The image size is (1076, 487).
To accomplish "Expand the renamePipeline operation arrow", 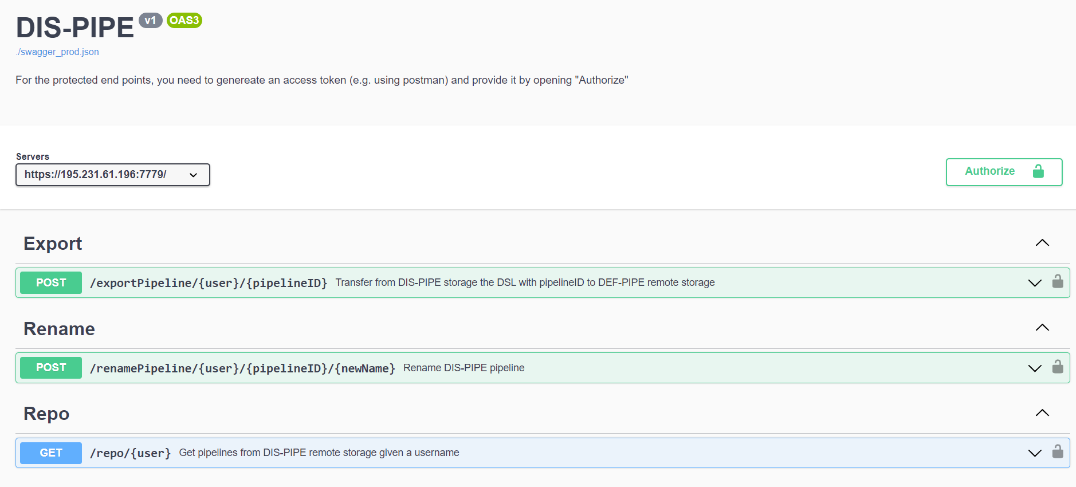I will point(1035,368).
